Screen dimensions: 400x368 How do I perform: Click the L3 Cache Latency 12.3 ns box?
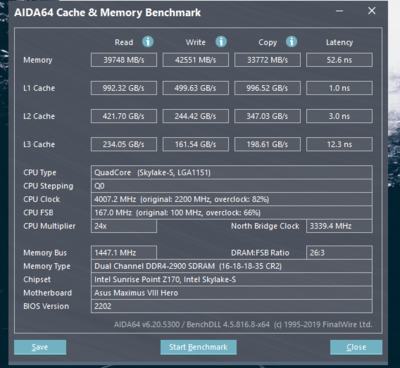pyautogui.click(x=339, y=144)
